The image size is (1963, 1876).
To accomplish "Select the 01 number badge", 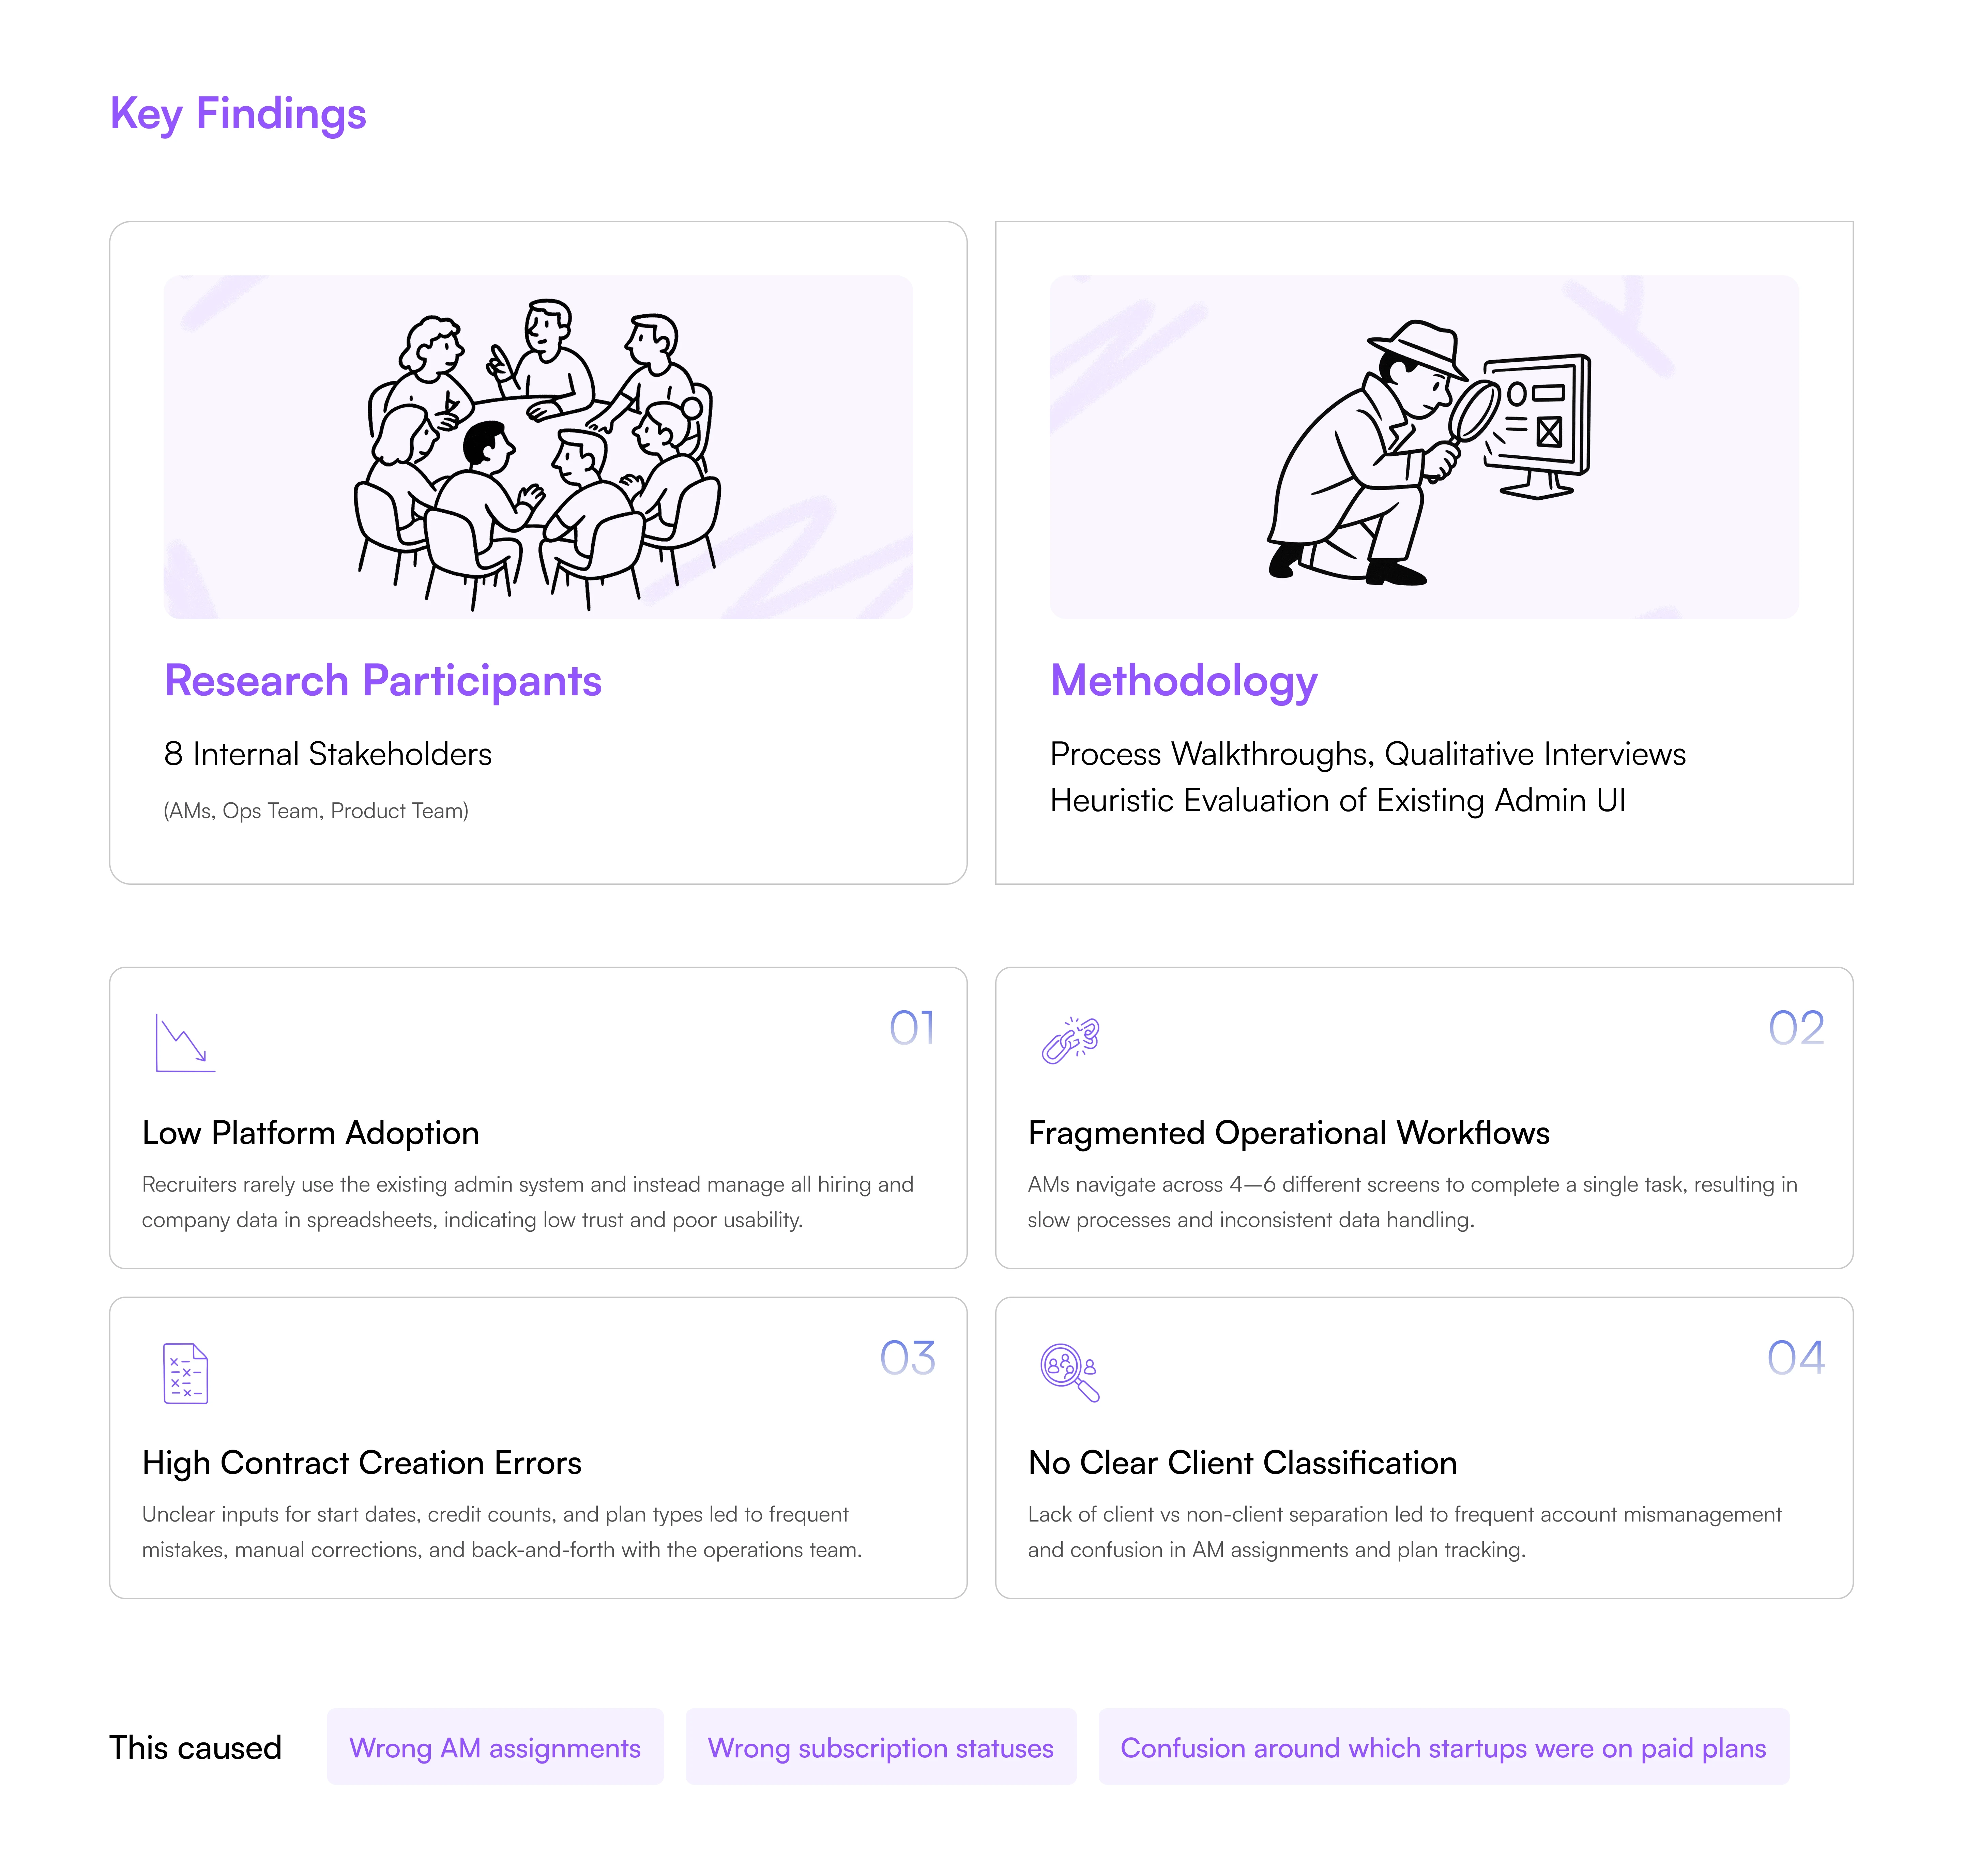I will 911,1028.
